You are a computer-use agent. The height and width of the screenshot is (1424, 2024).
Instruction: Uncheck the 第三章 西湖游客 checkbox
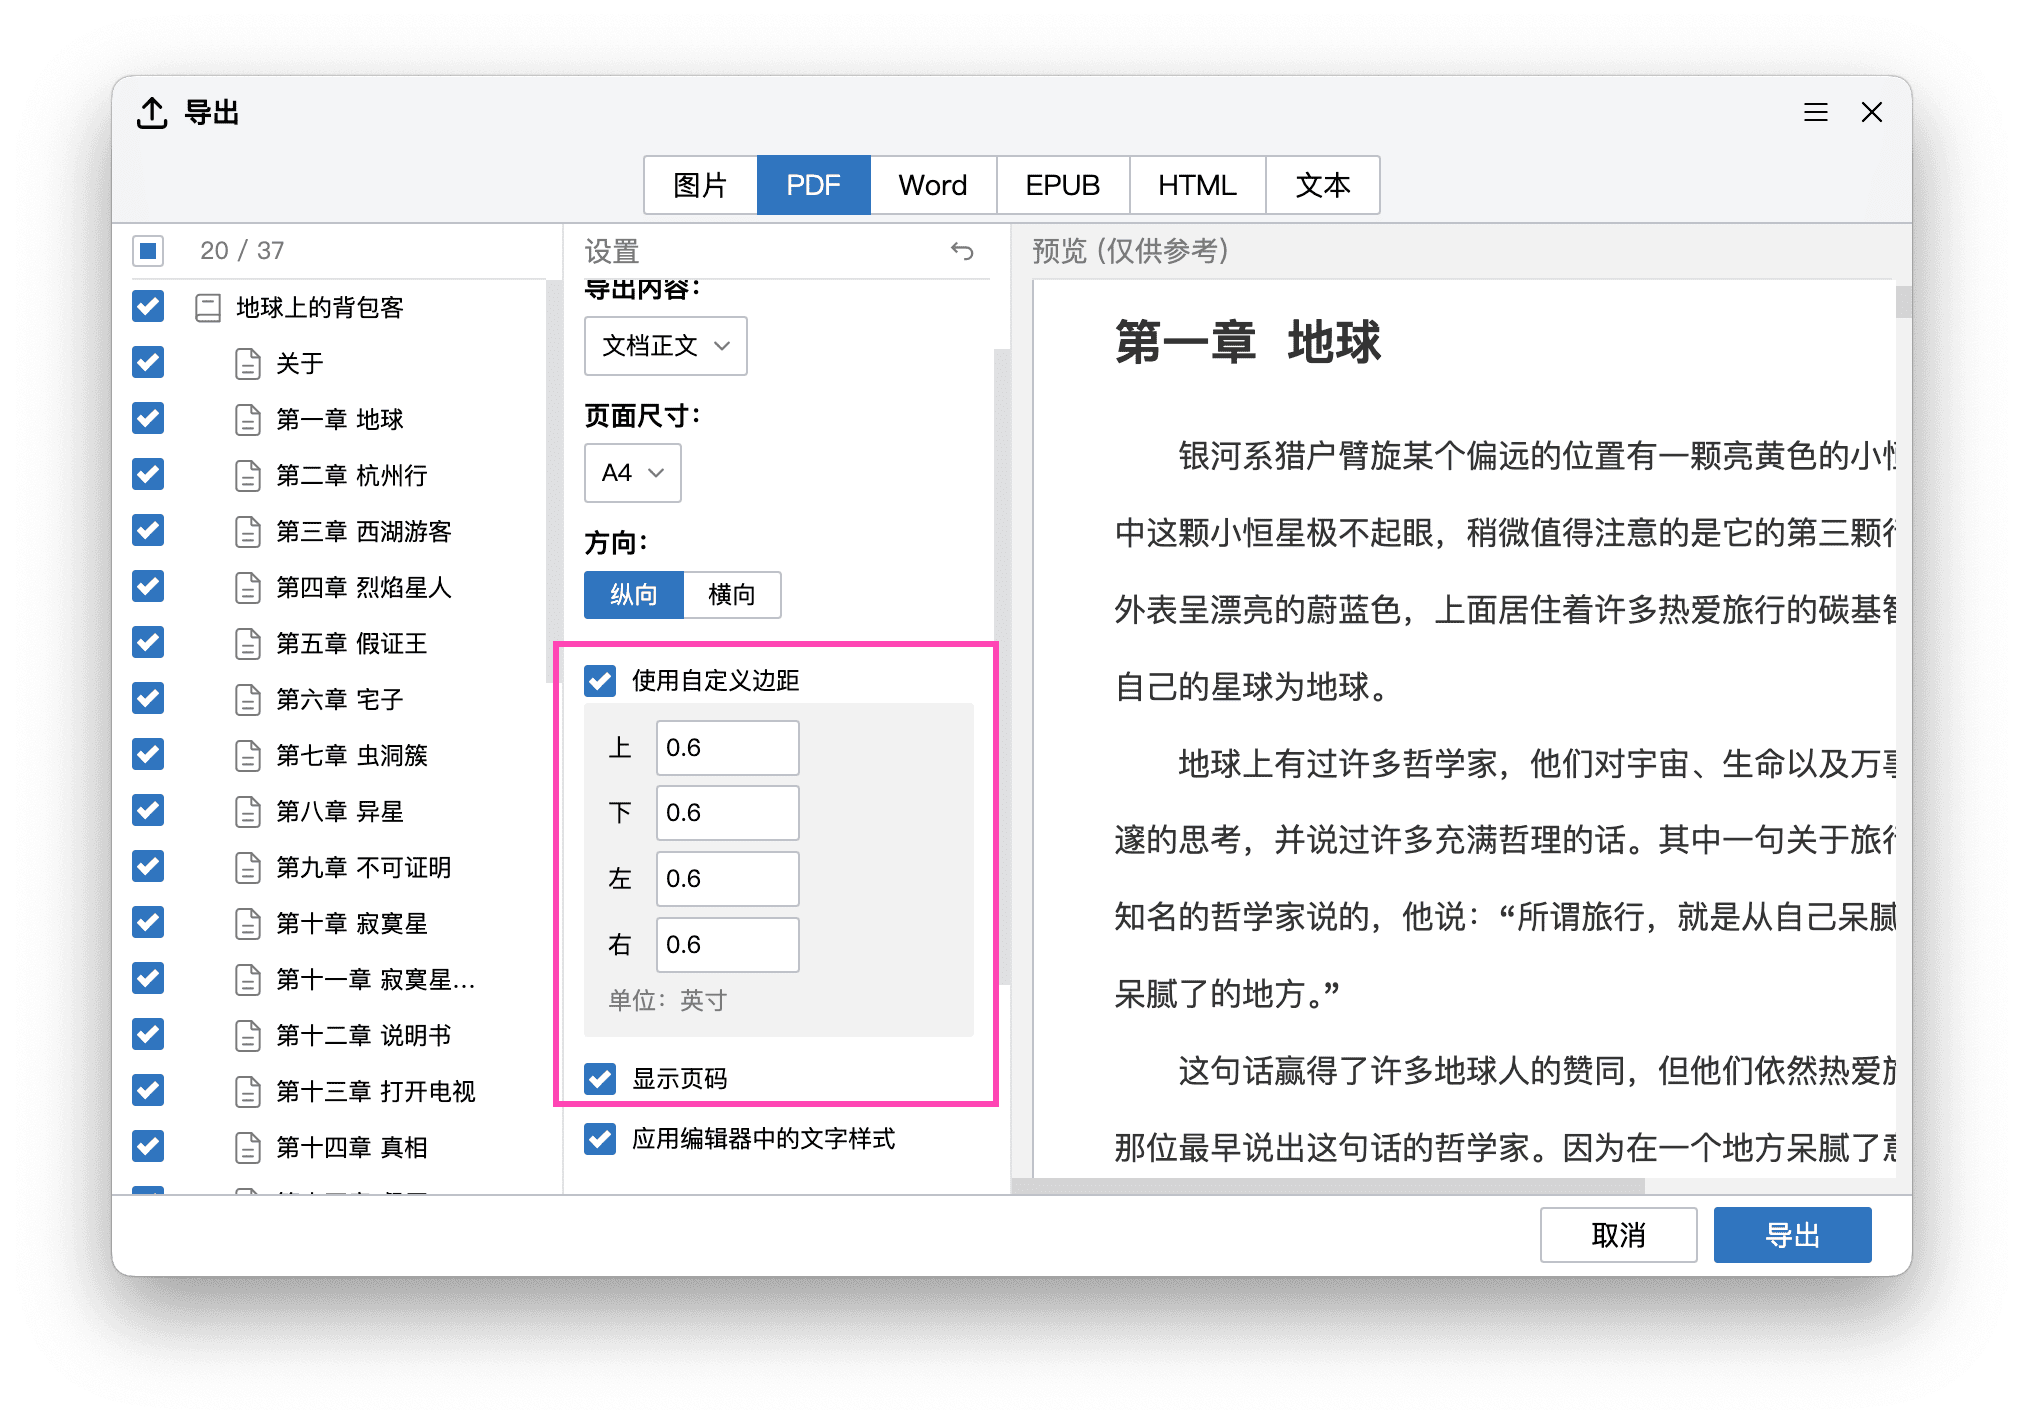(x=148, y=530)
